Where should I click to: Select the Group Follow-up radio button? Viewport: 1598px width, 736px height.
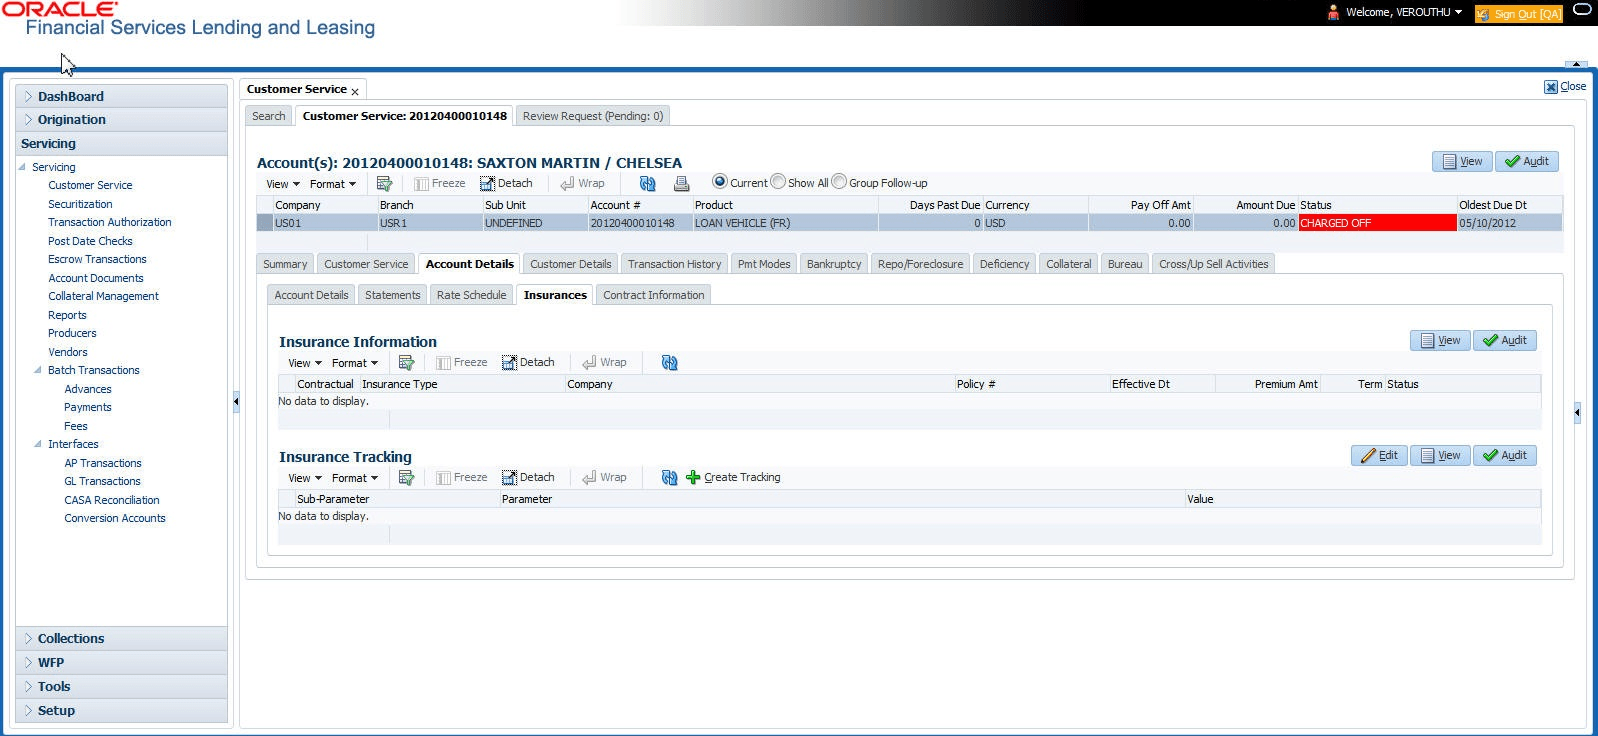pos(839,182)
